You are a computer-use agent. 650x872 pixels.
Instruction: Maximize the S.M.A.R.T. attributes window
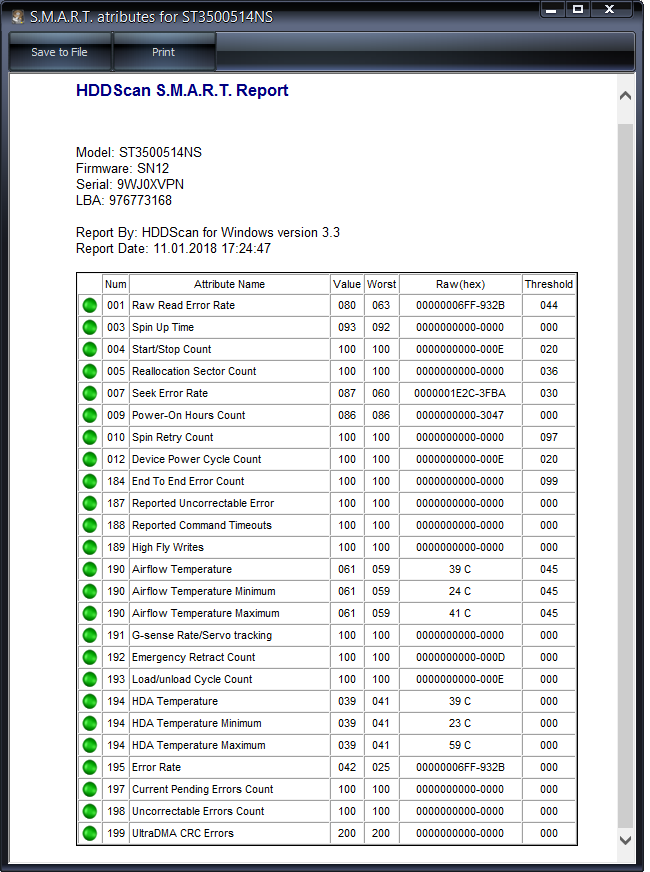pyautogui.click(x=579, y=10)
